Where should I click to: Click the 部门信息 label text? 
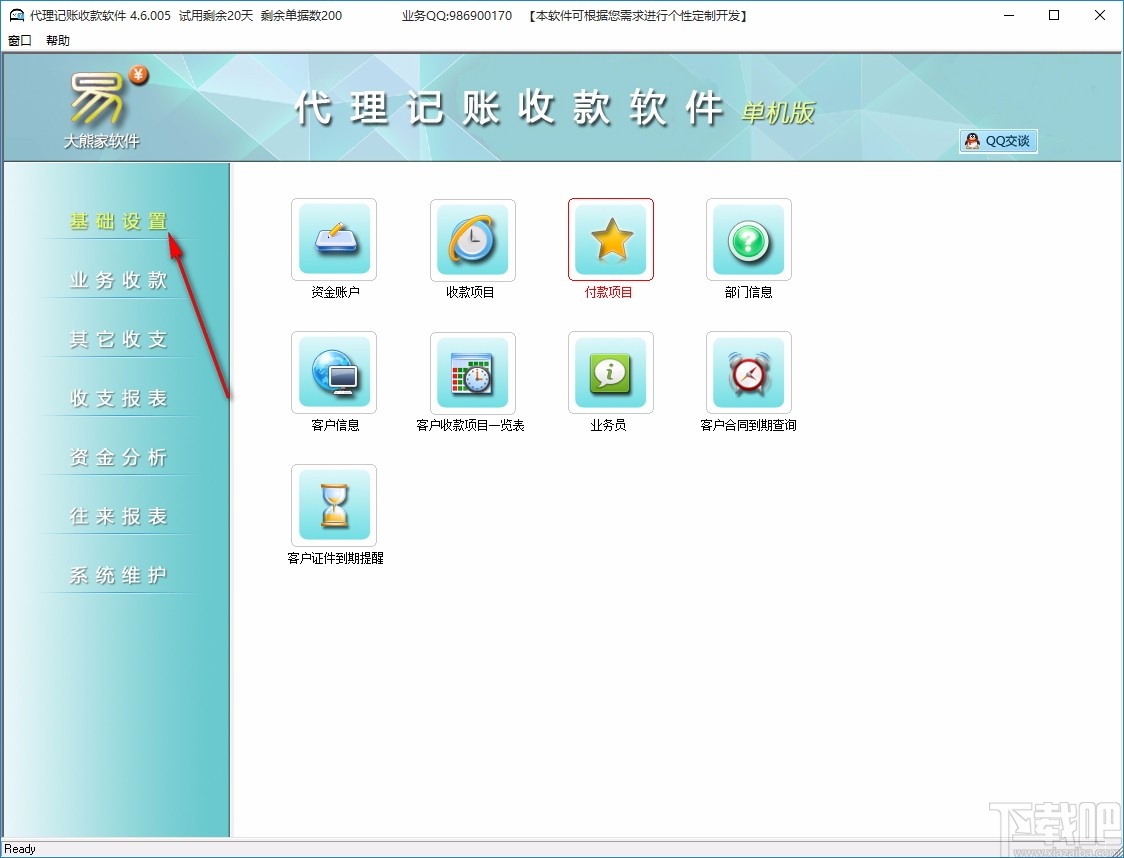(x=748, y=292)
